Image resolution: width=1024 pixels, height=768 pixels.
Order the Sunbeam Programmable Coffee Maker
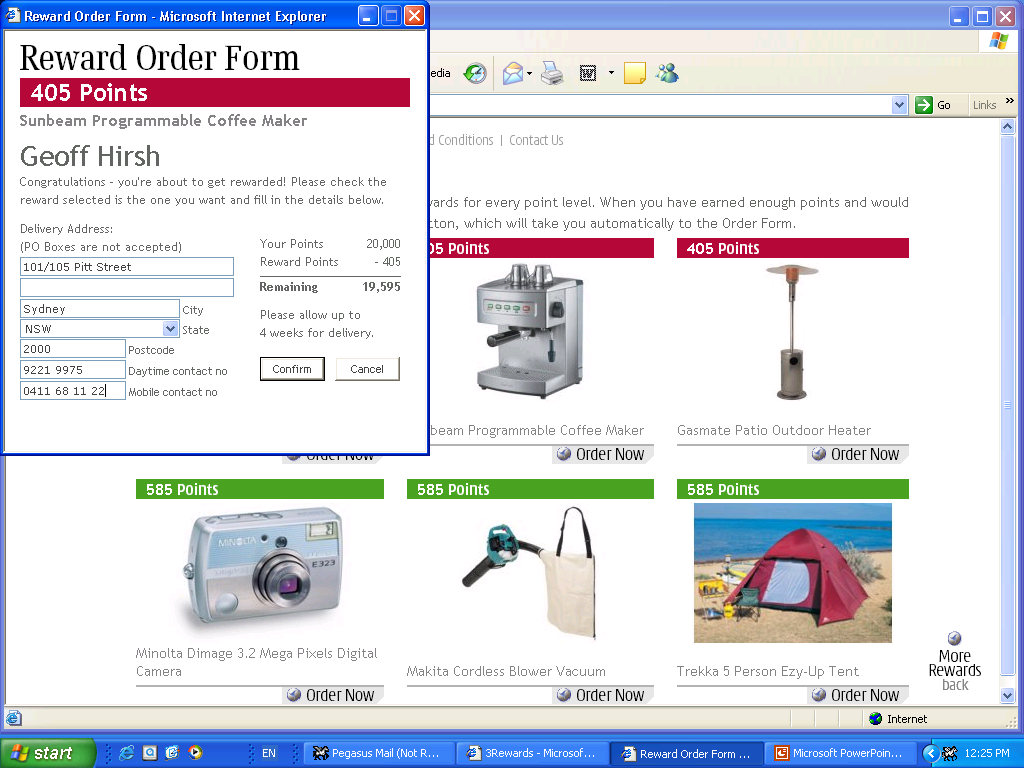601,454
